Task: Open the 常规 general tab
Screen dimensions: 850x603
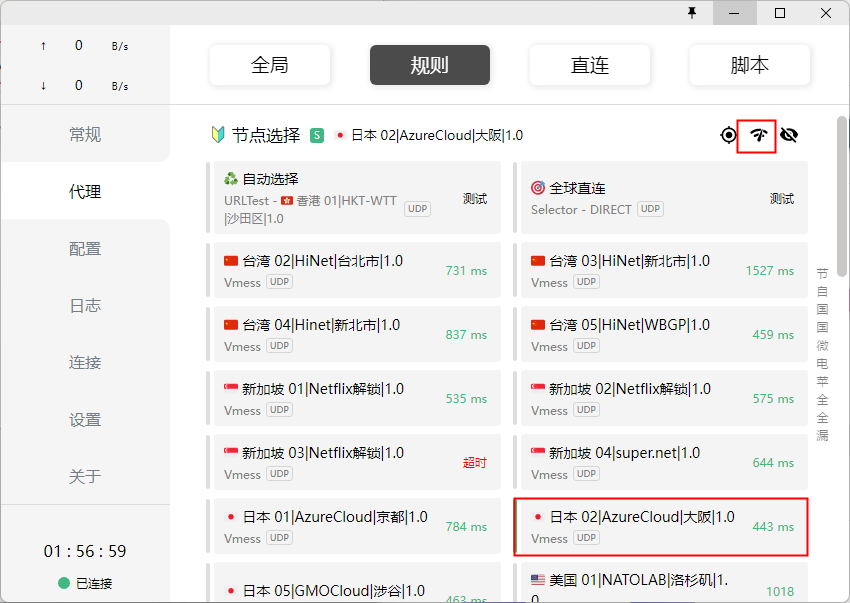Action: pyautogui.click(x=85, y=134)
